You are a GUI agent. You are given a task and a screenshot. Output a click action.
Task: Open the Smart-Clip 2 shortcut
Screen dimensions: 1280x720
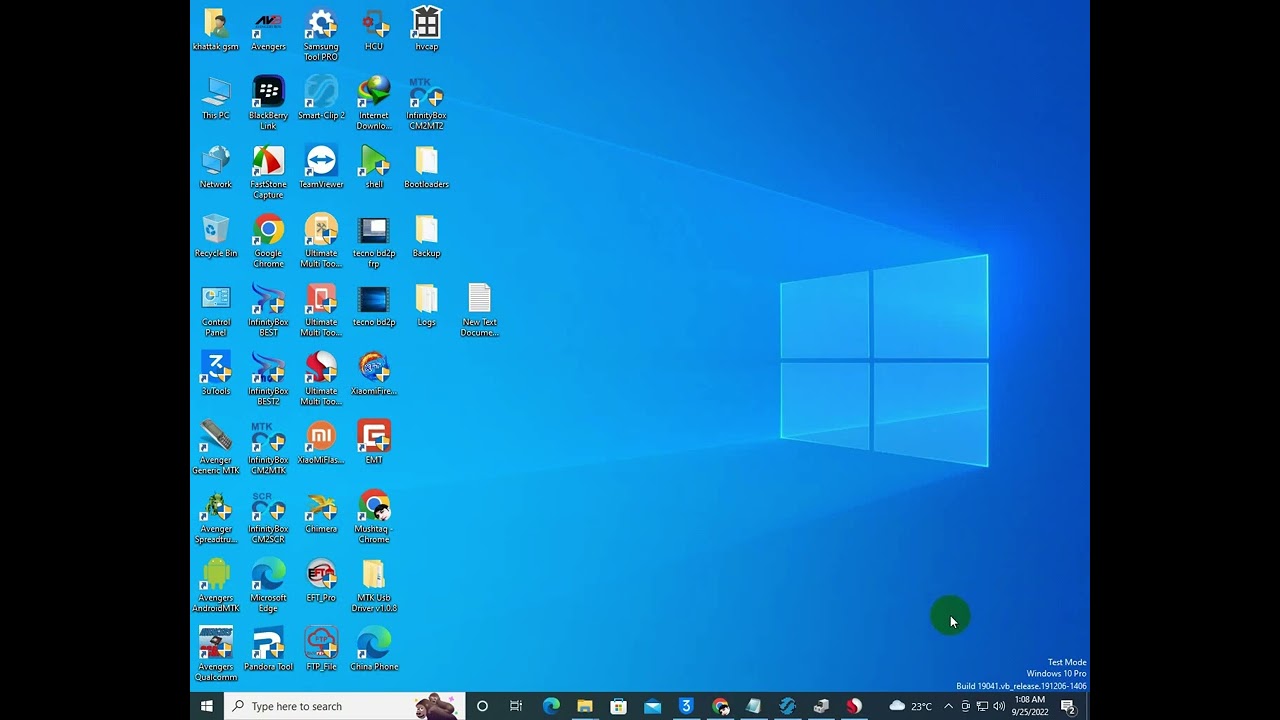click(x=321, y=98)
